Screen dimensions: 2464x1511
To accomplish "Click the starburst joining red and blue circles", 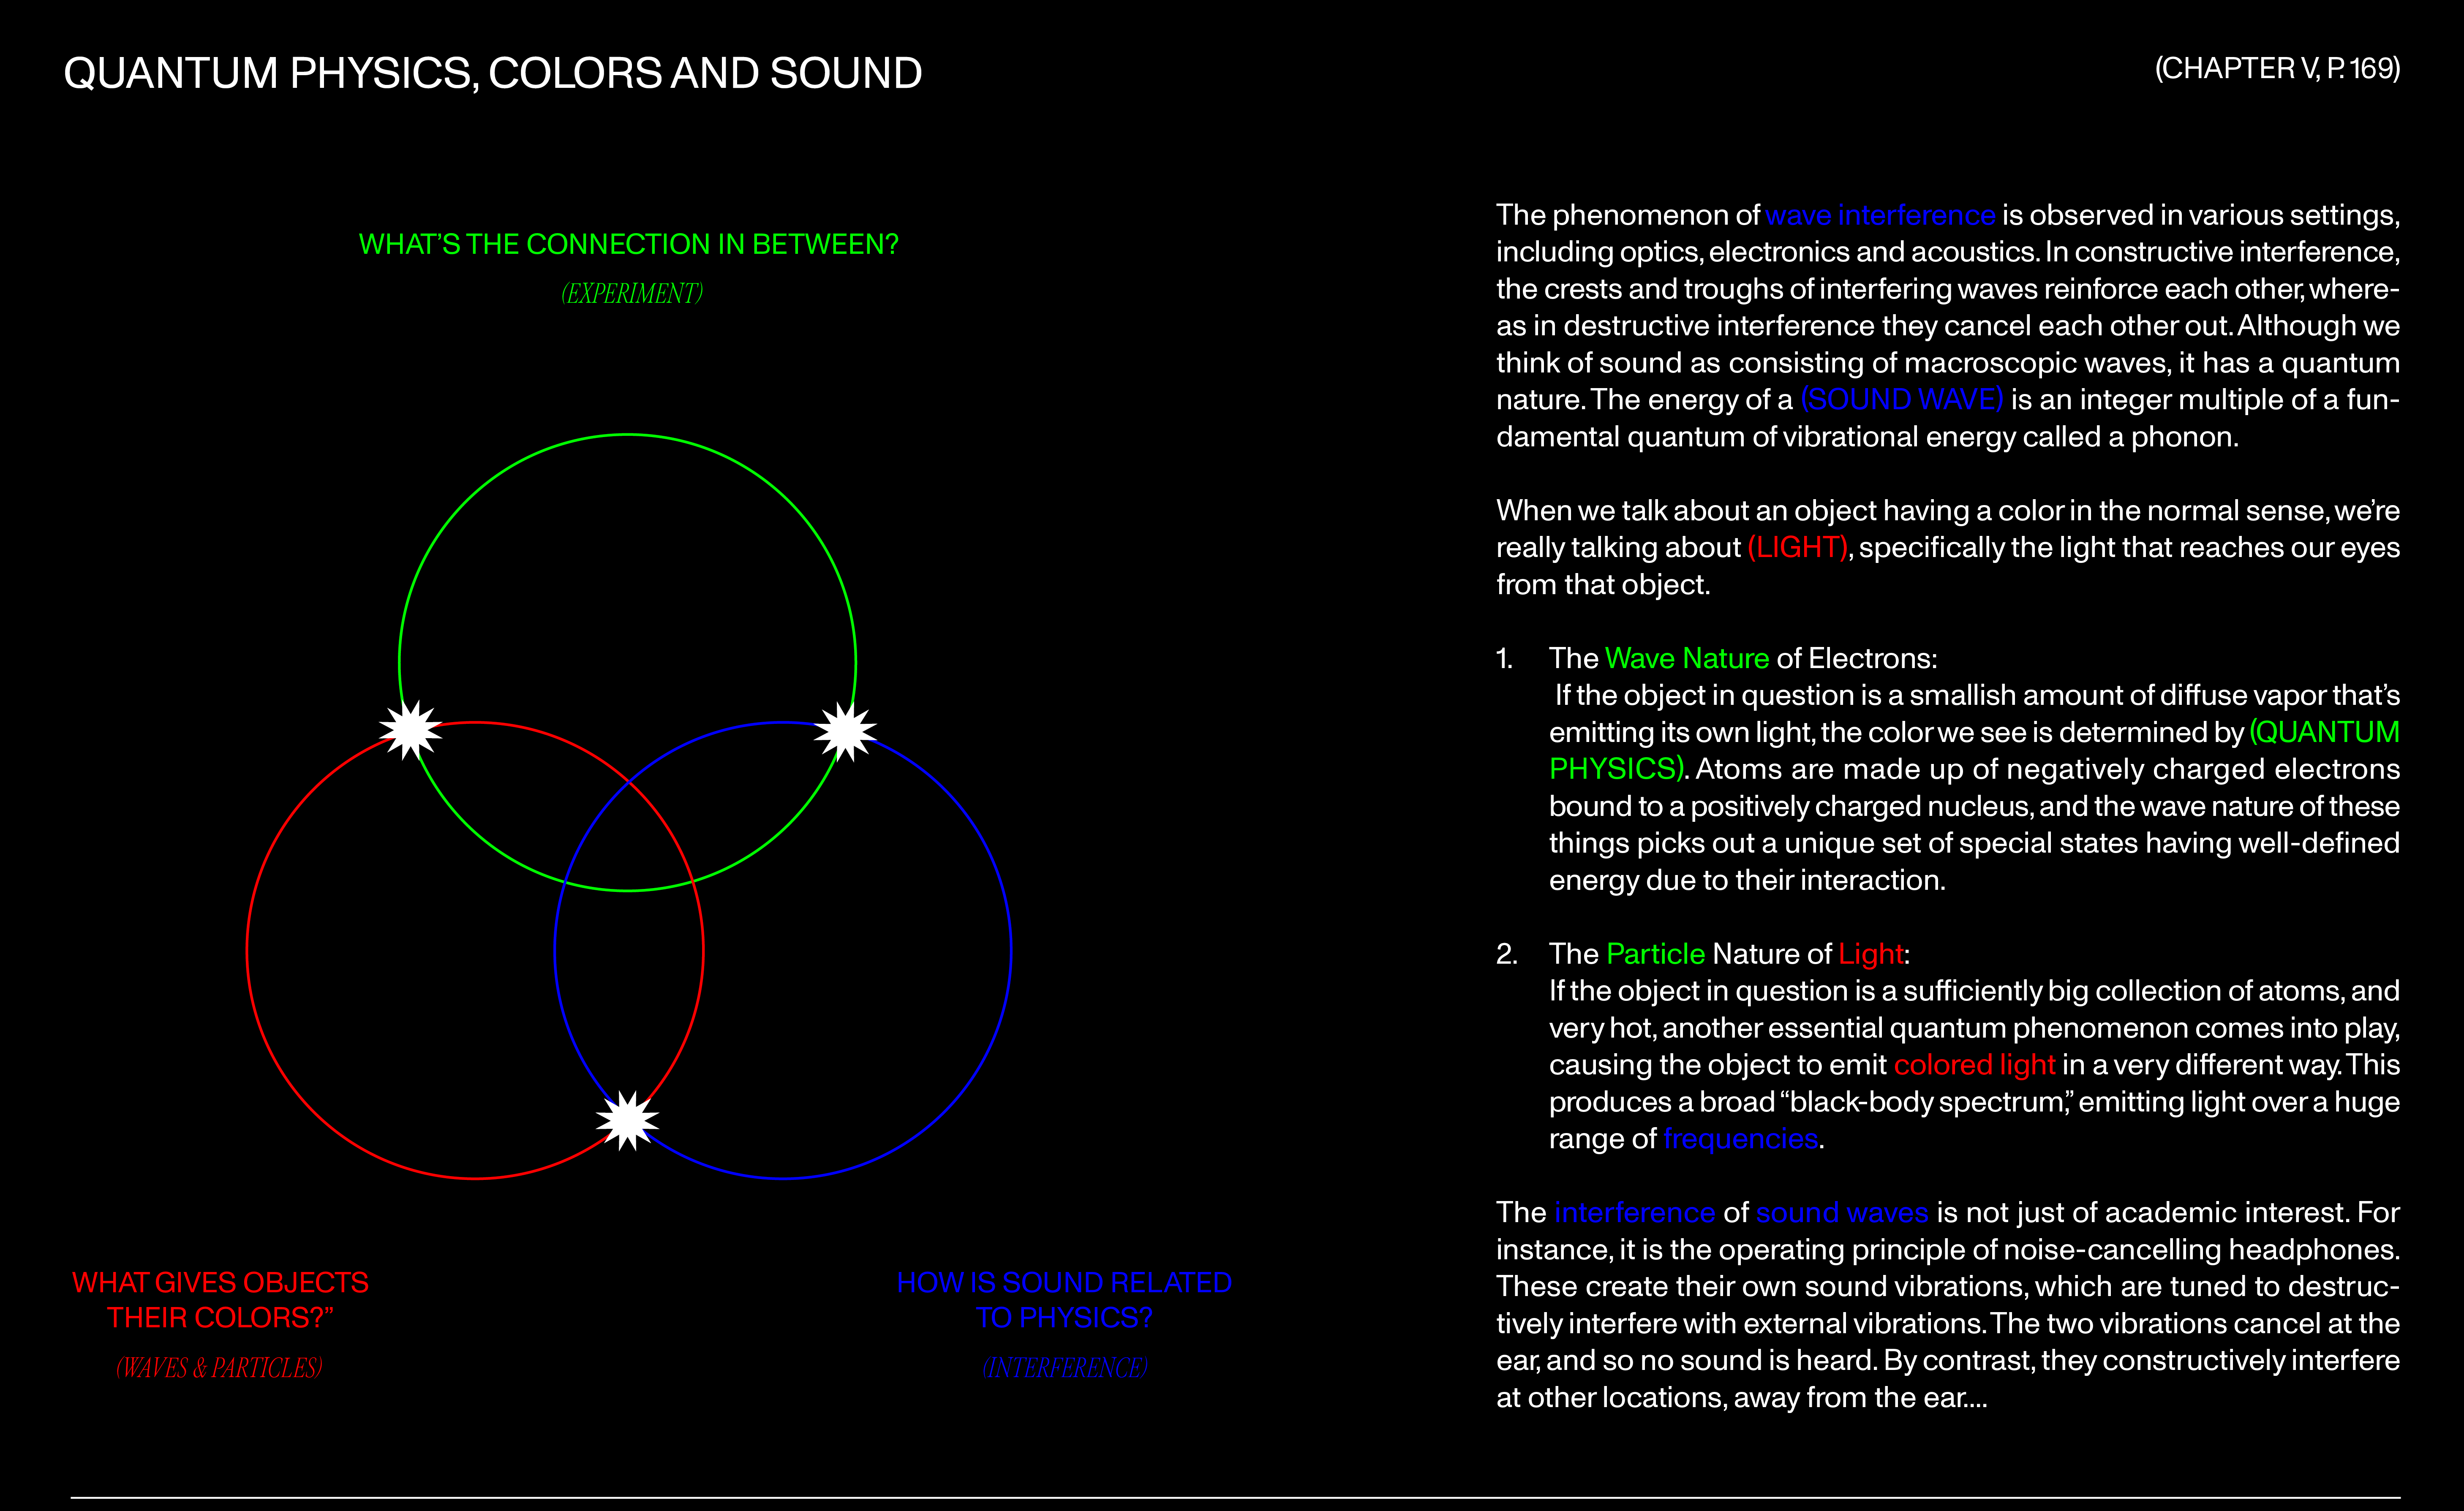I will click(627, 1120).
